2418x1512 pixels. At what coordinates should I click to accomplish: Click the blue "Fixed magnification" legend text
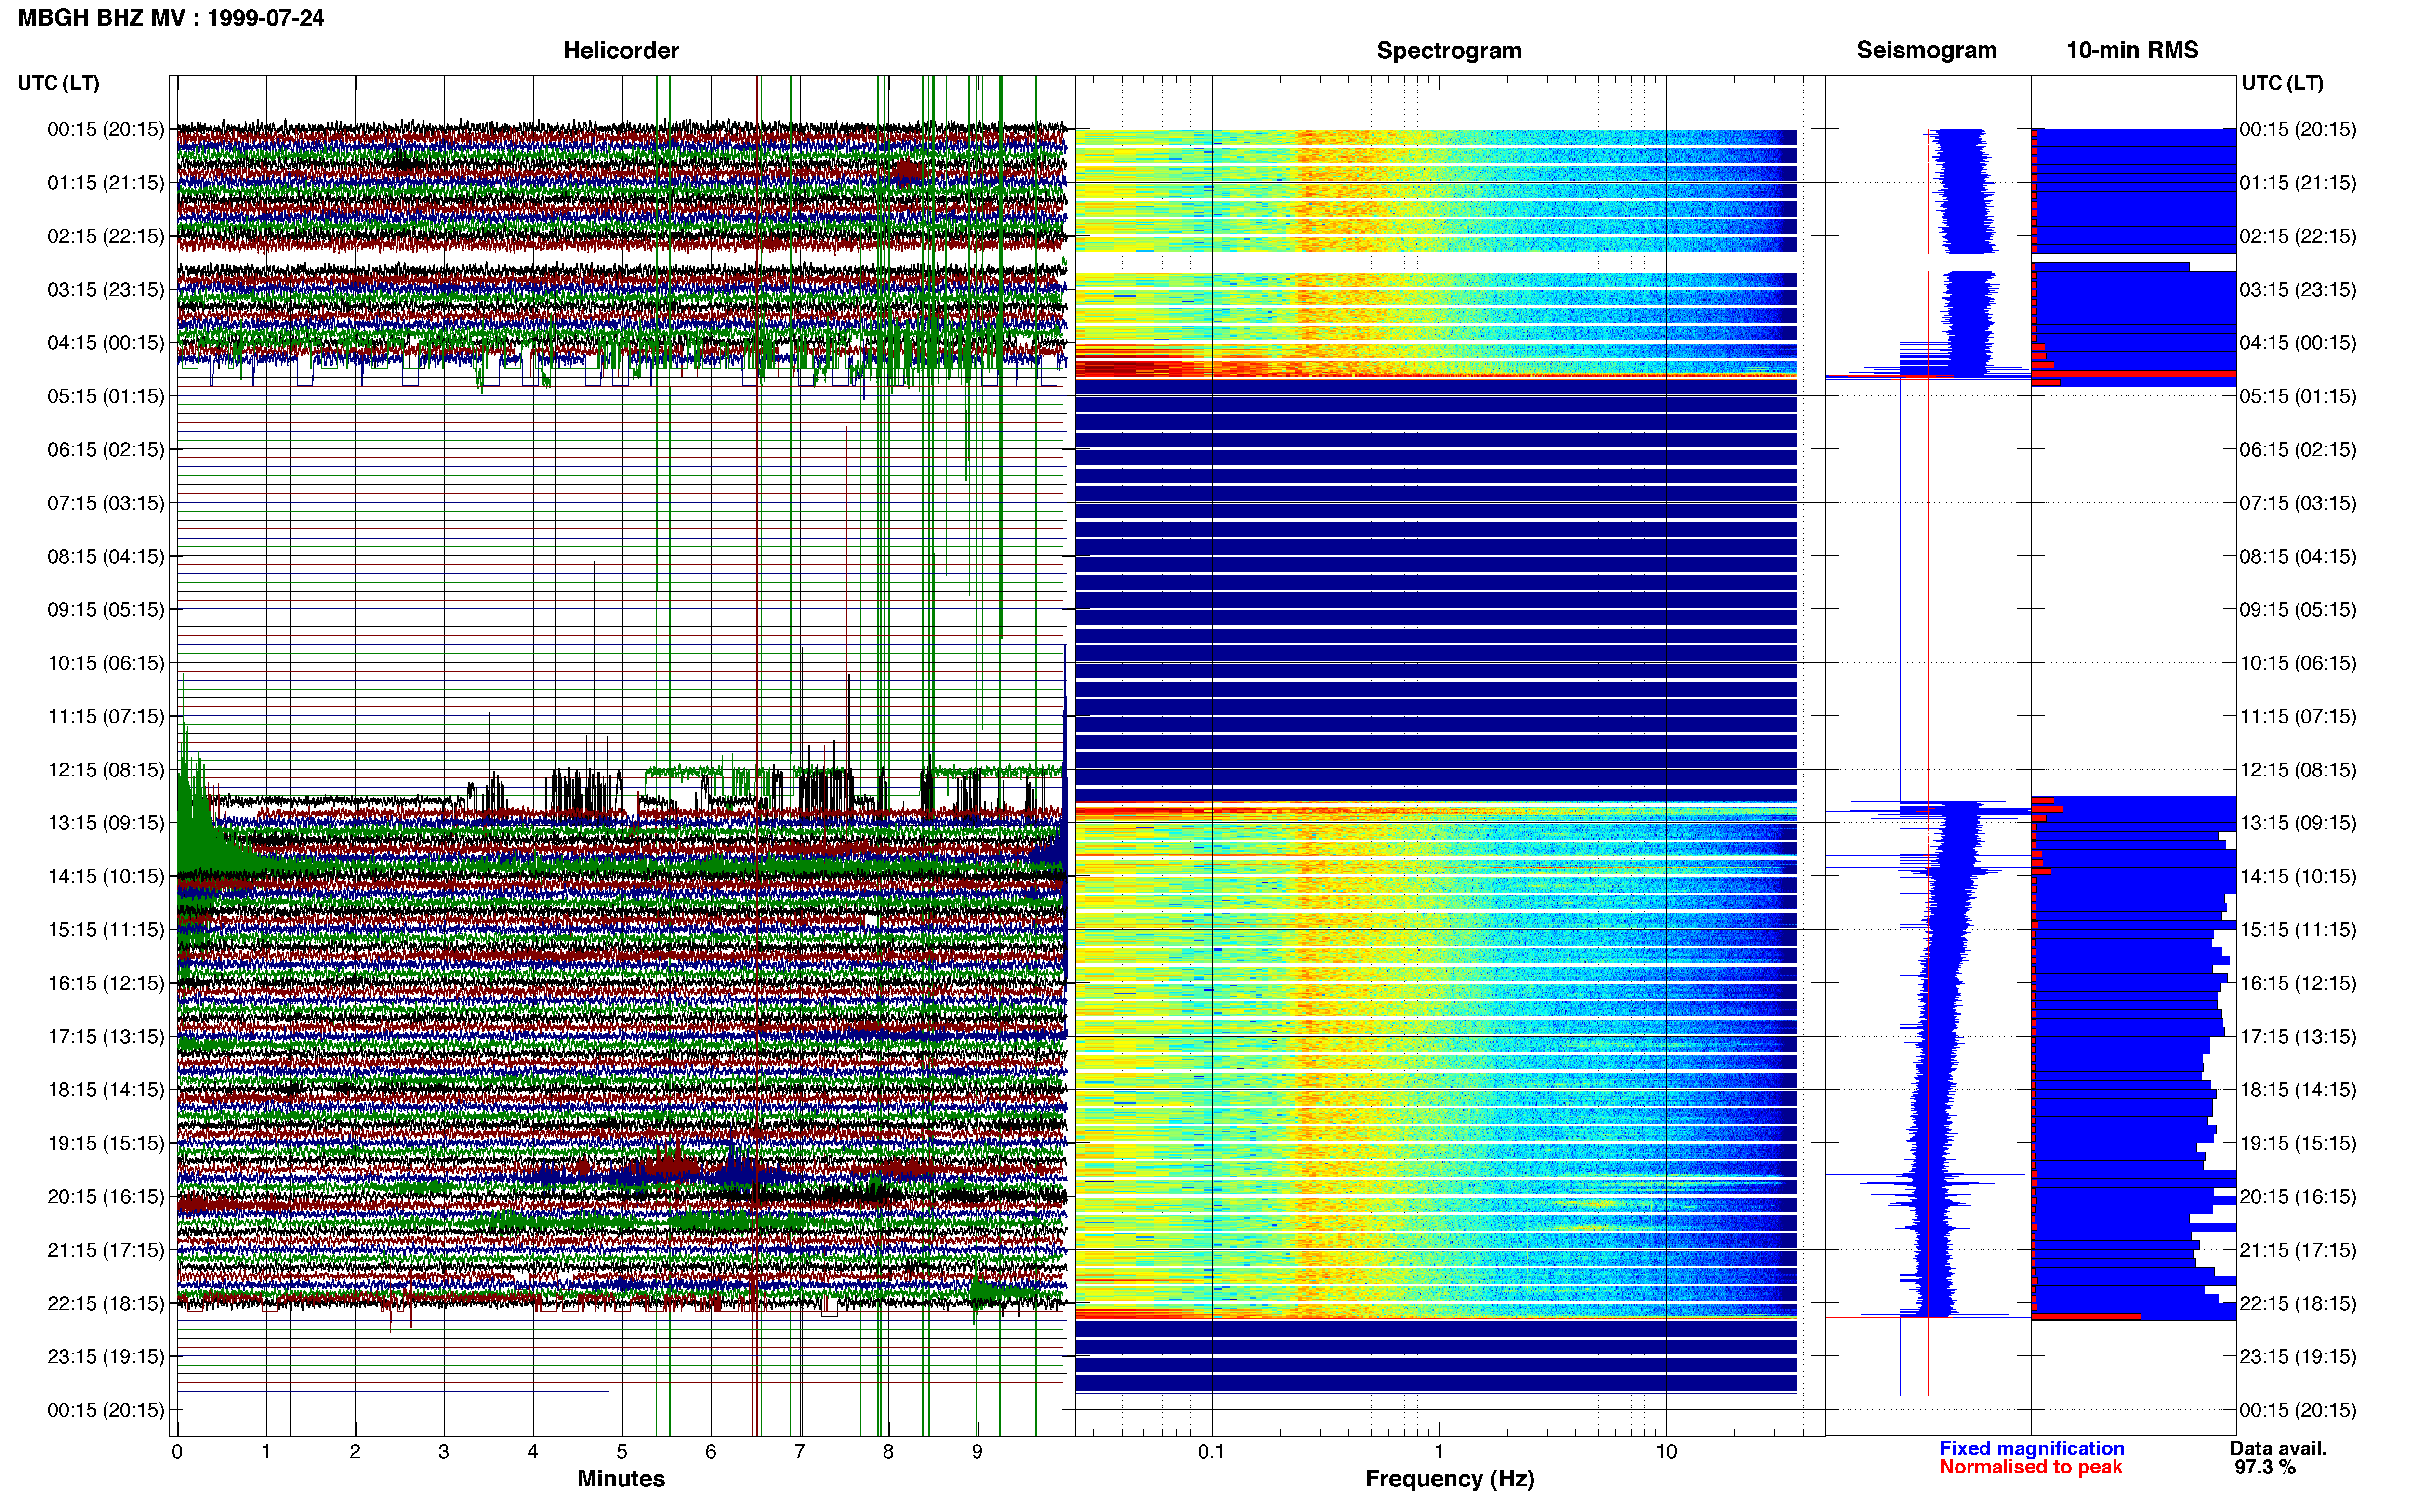point(2032,1448)
